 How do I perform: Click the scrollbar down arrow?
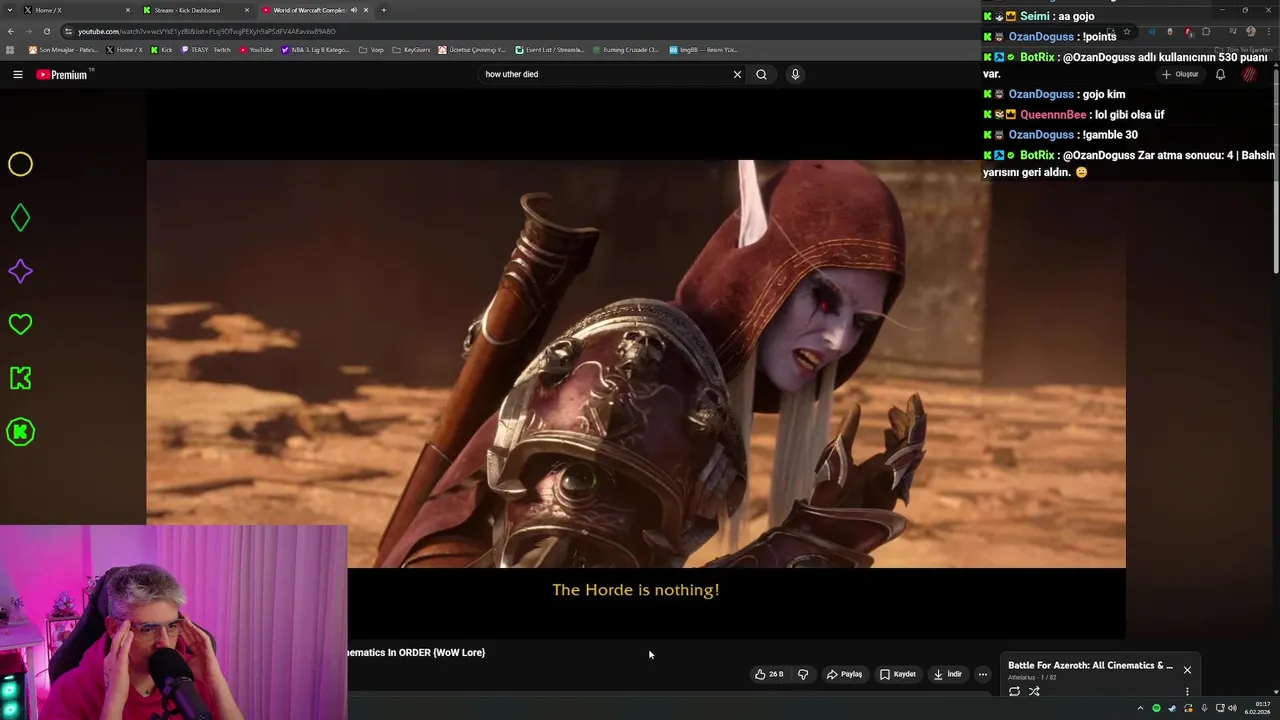coord(1276,692)
